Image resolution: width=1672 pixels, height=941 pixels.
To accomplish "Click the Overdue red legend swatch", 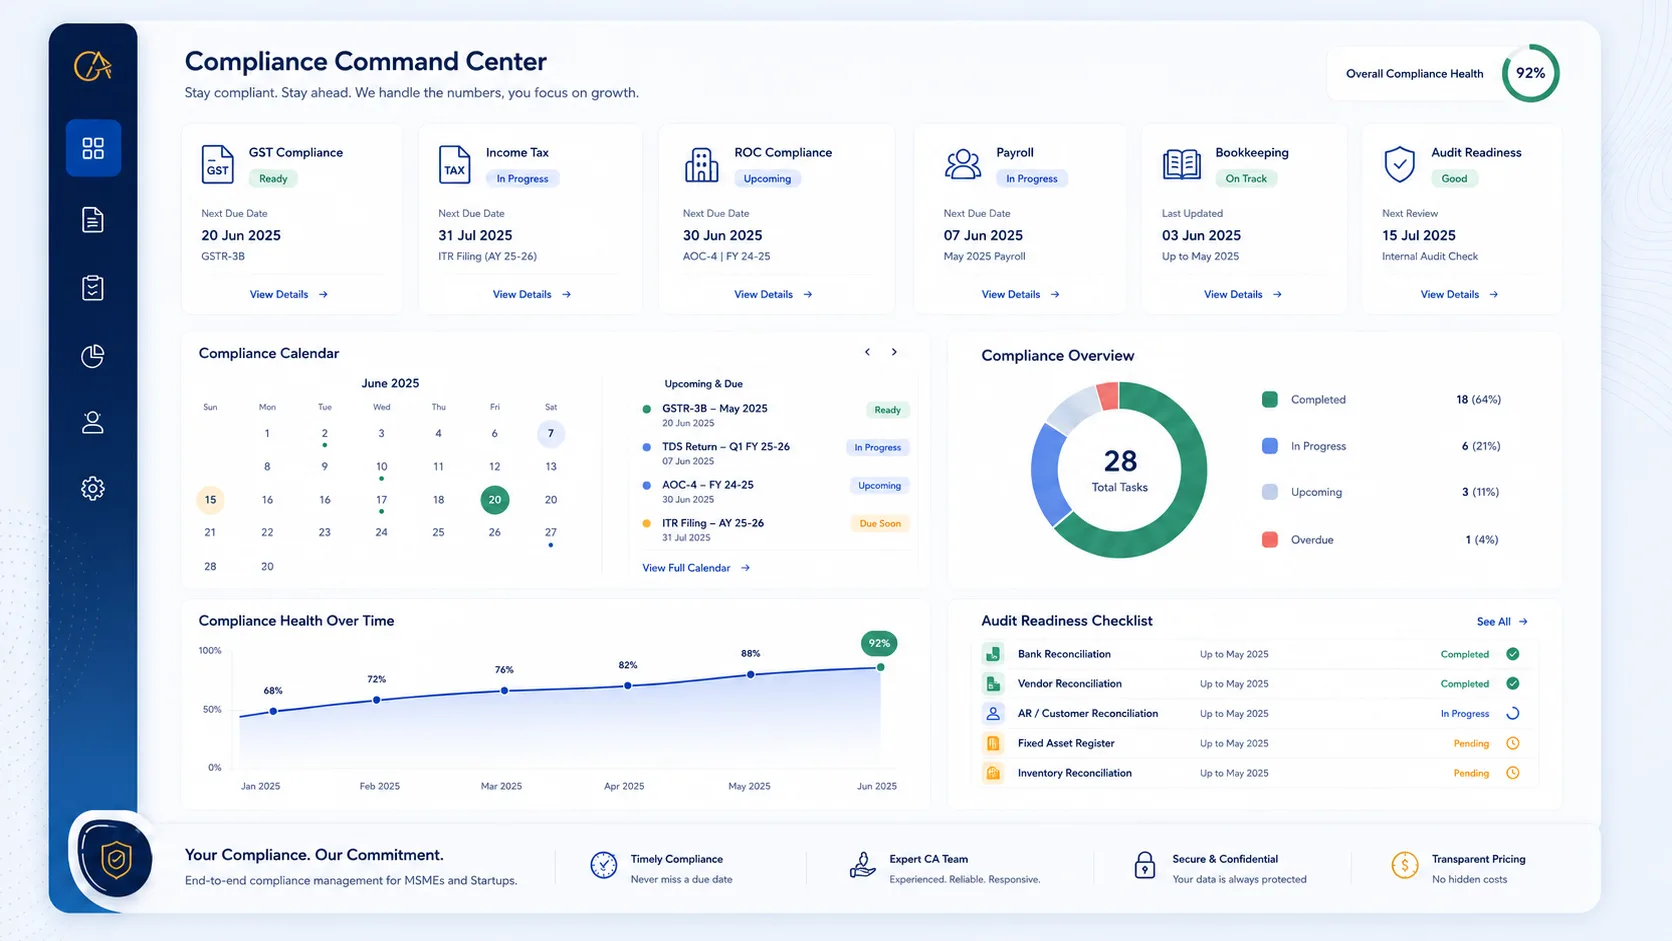I will tap(1270, 540).
